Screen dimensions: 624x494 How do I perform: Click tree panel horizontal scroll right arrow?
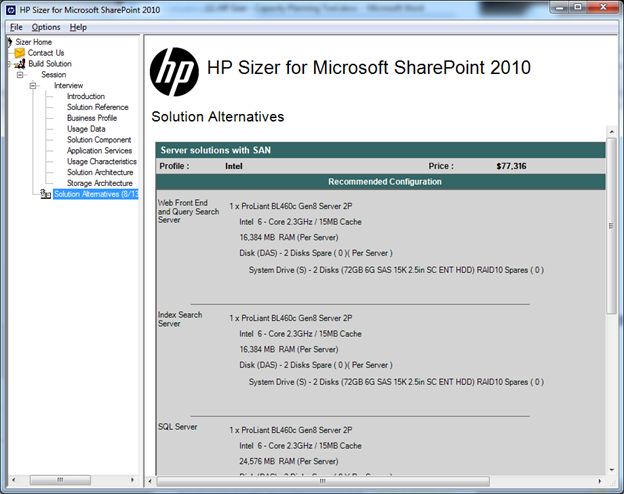133,480
